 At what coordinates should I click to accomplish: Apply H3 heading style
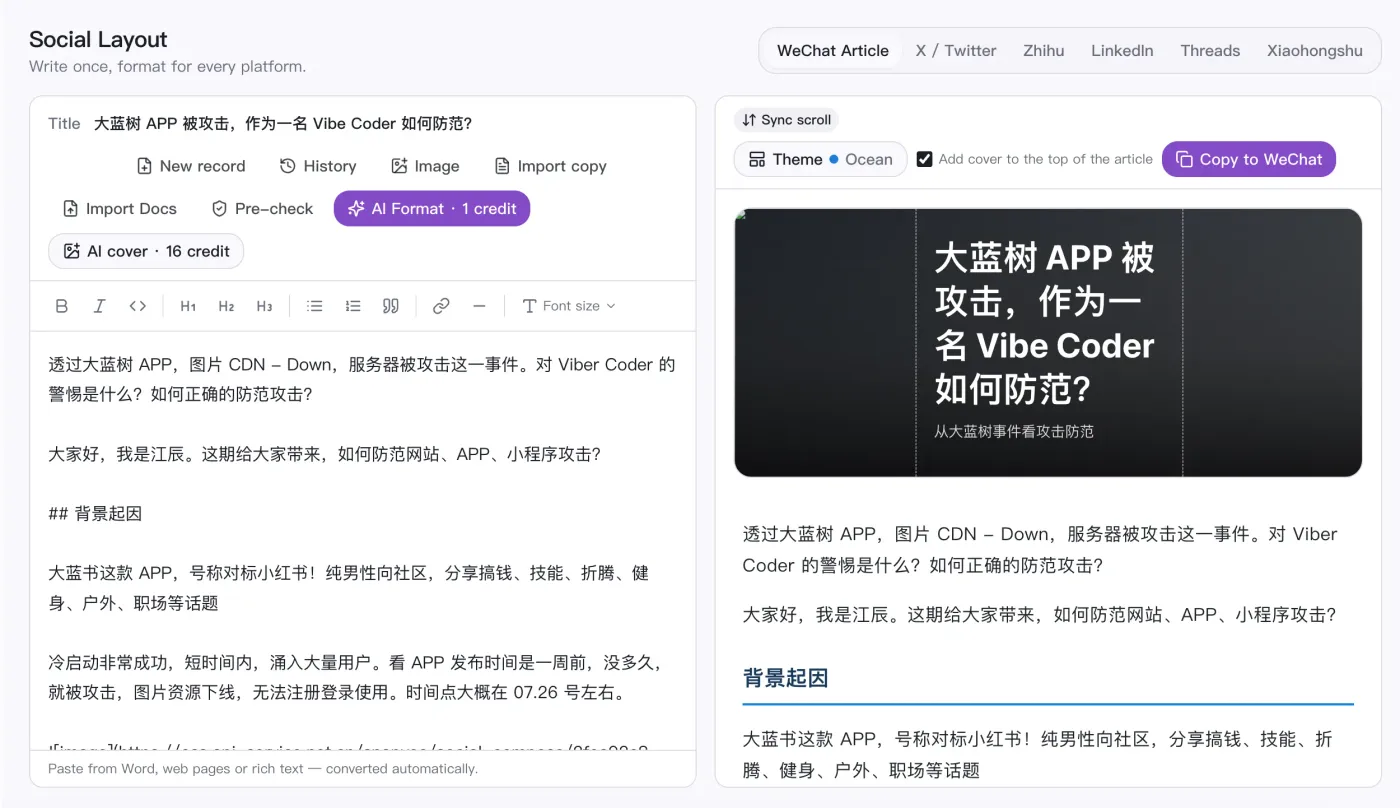coord(264,306)
